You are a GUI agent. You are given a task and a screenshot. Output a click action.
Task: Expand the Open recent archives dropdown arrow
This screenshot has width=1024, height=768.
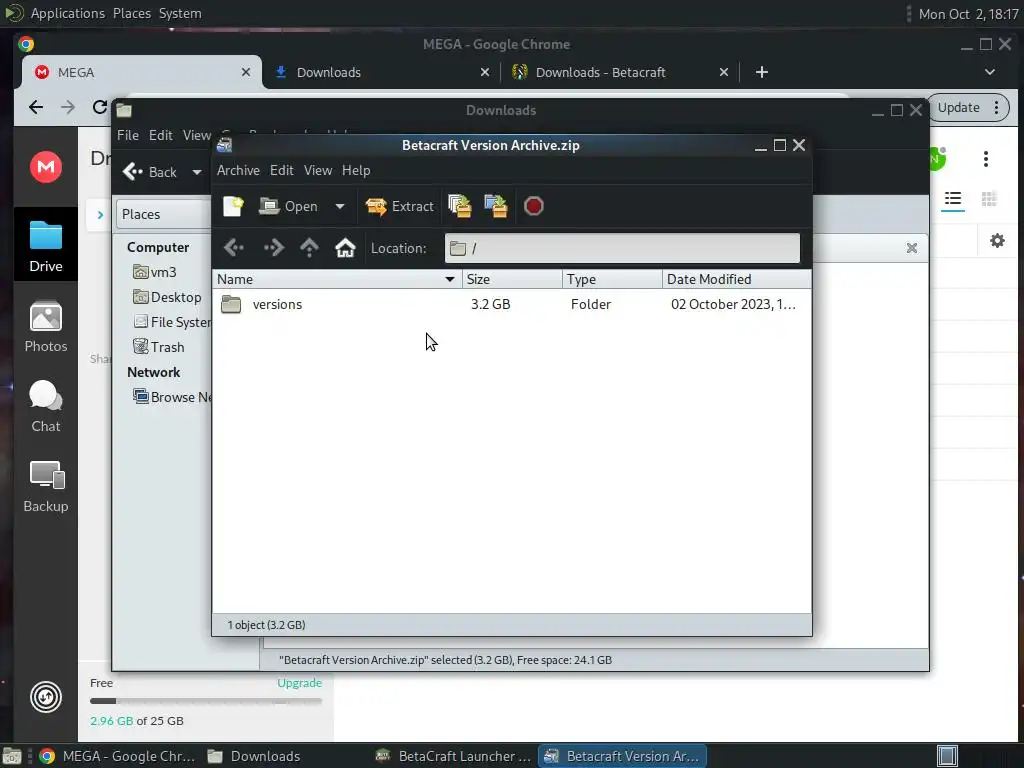pyautogui.click(x=340, y=206)
